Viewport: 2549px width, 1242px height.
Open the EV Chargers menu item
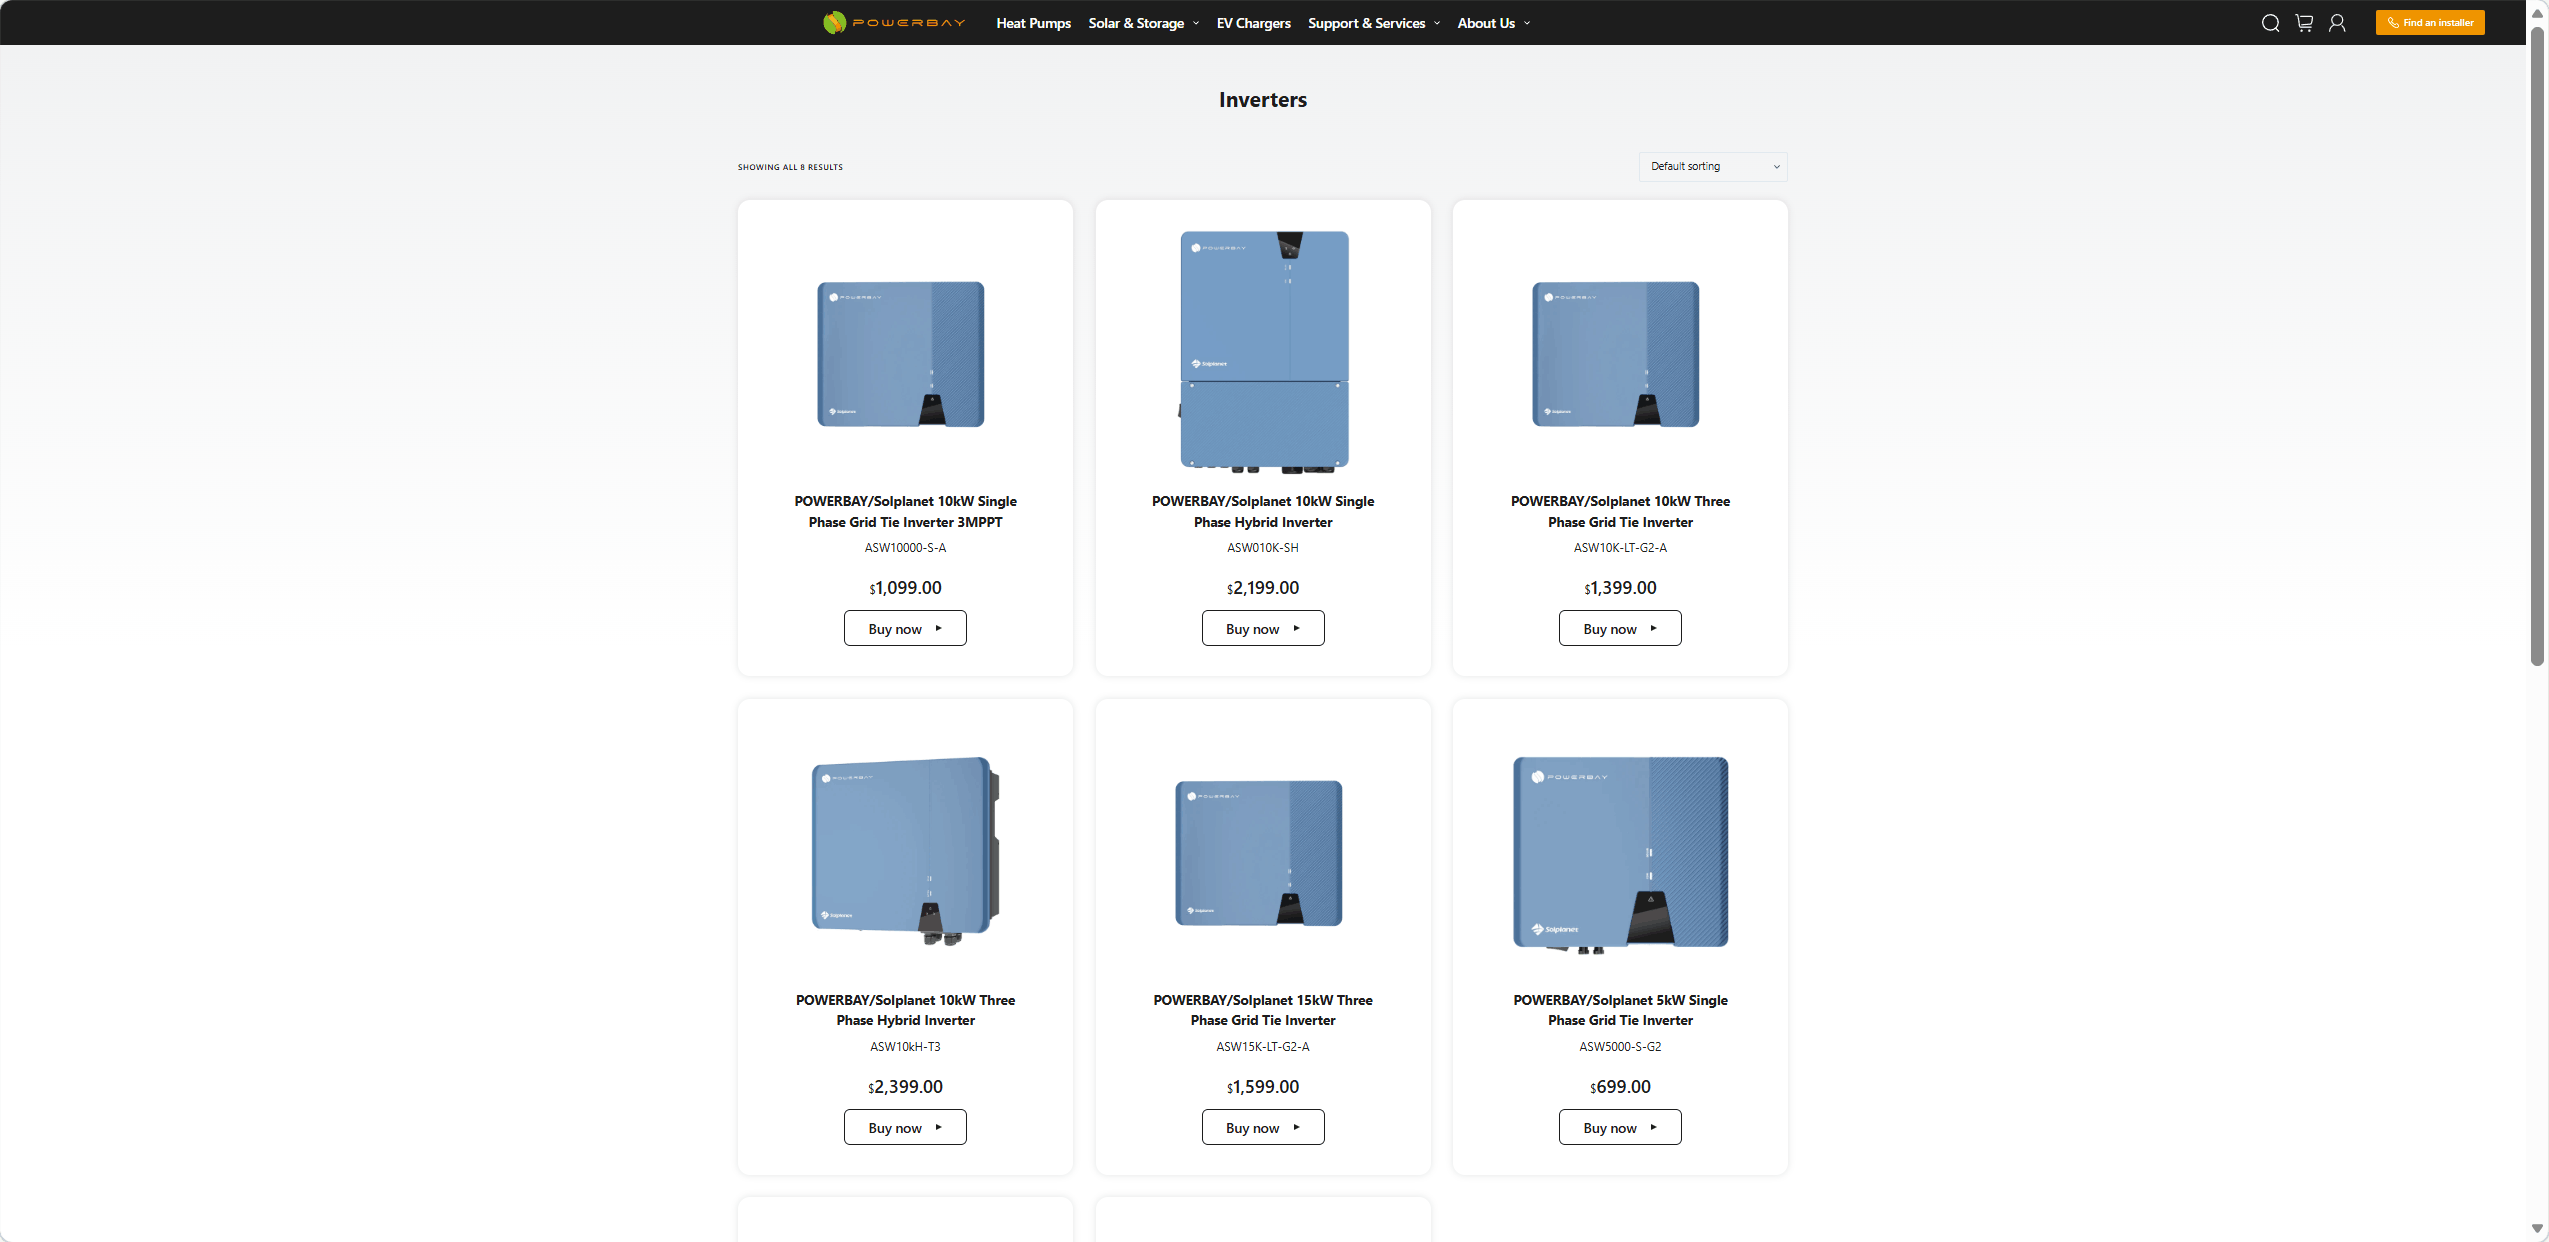pos(1253,23)
